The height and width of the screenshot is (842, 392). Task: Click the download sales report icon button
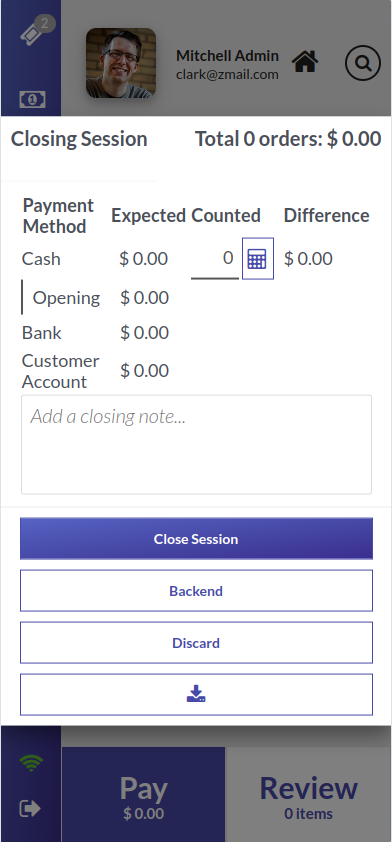point(197,694)
